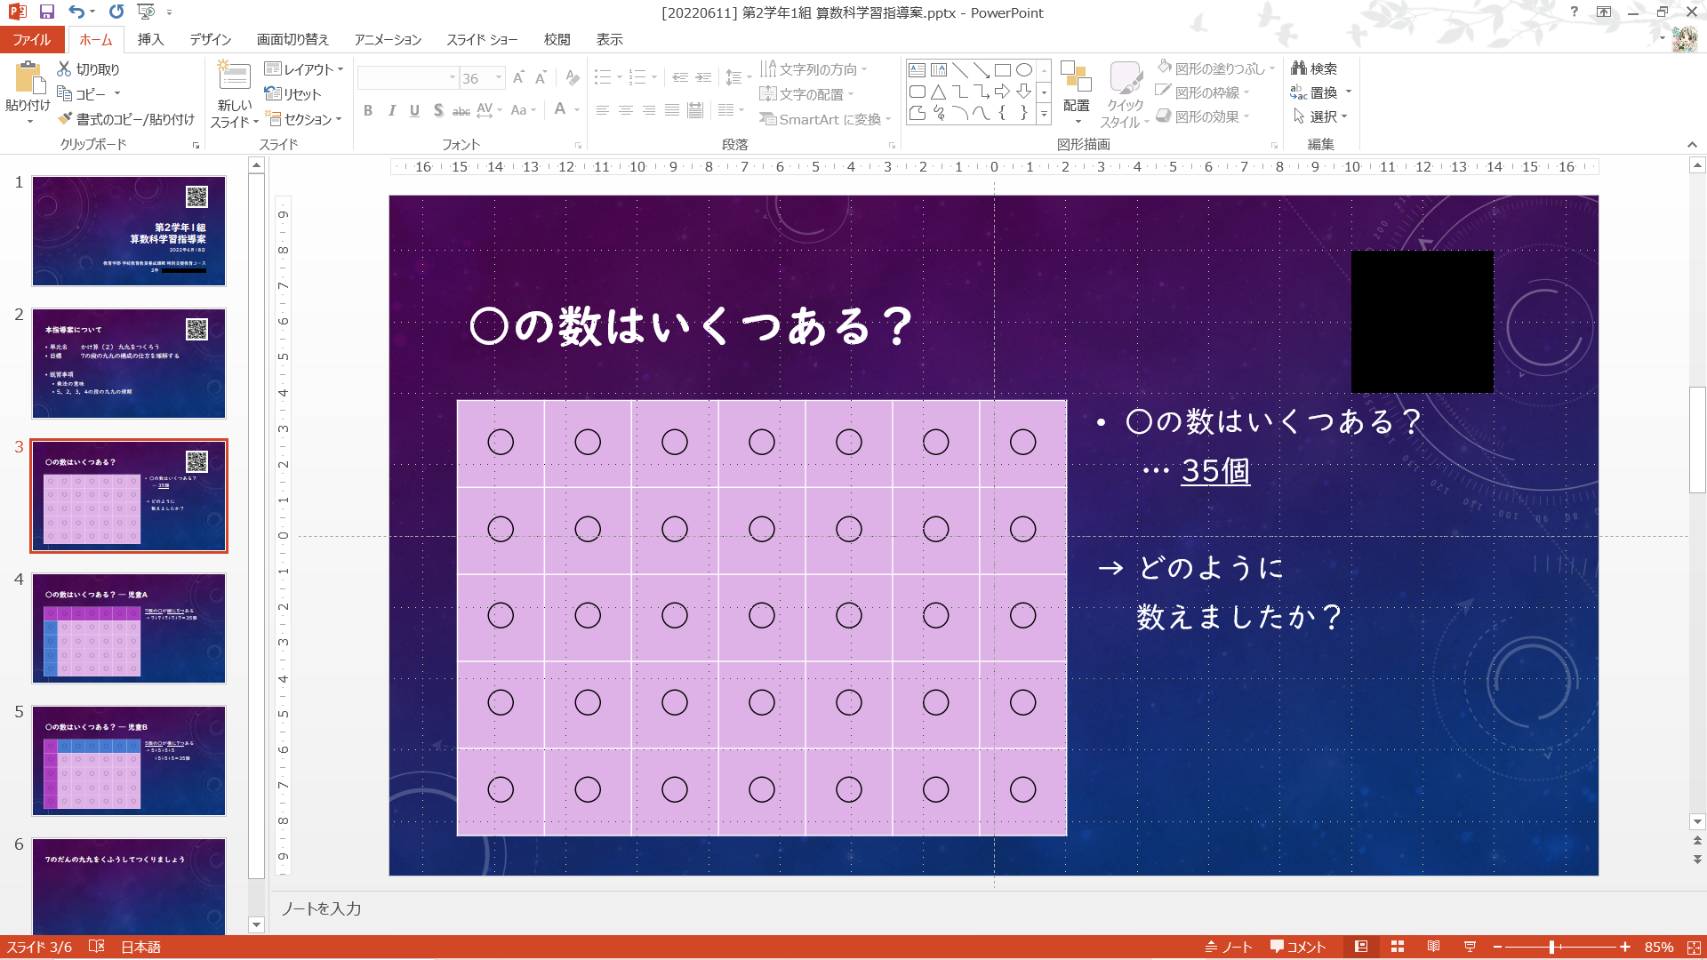The image size is (1707, 960).
Task: Click Cut (切り取り) in the clipboard group
Action: point(88,69)
